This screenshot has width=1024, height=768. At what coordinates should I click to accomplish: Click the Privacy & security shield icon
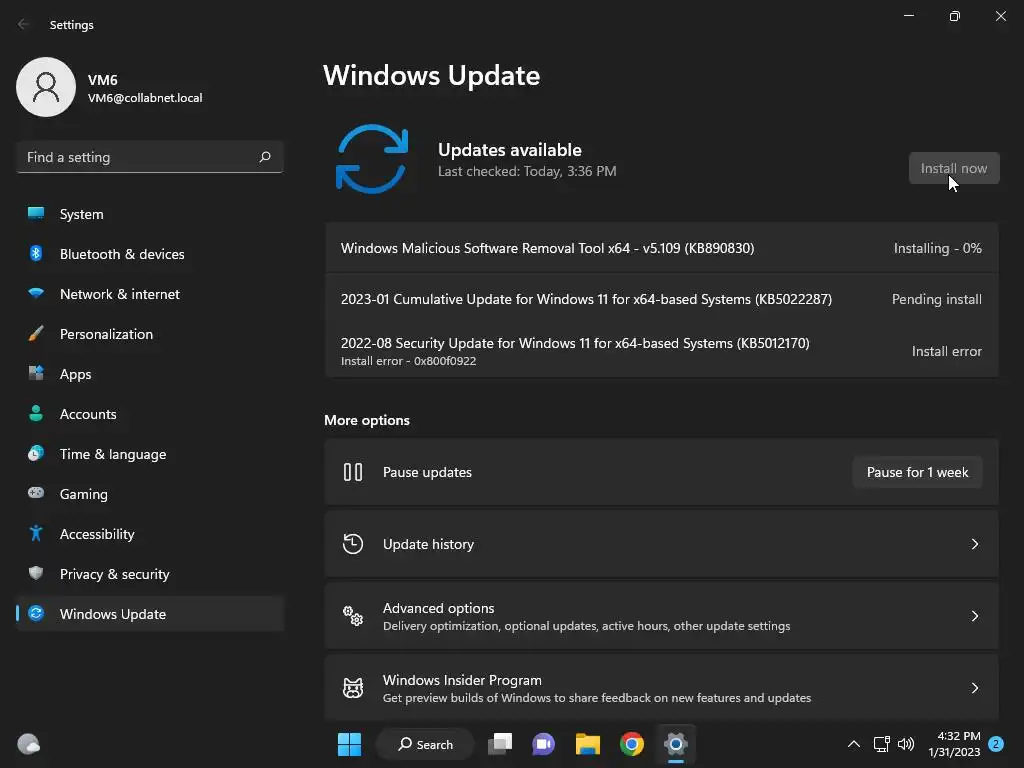(36, 573)
